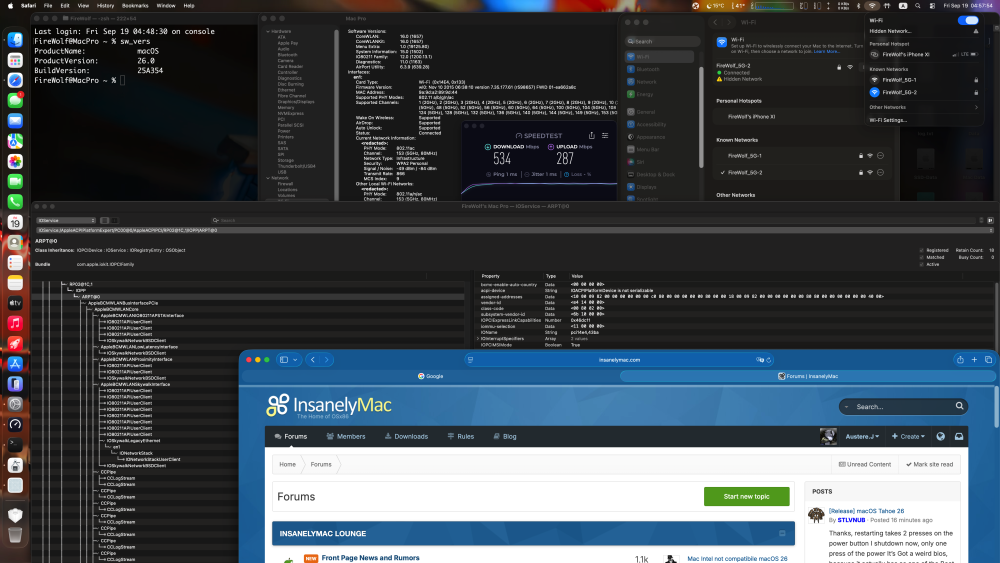Open Finder from the Dock
The height and width of the screenshot is (563, 1000).
point(15,40)
